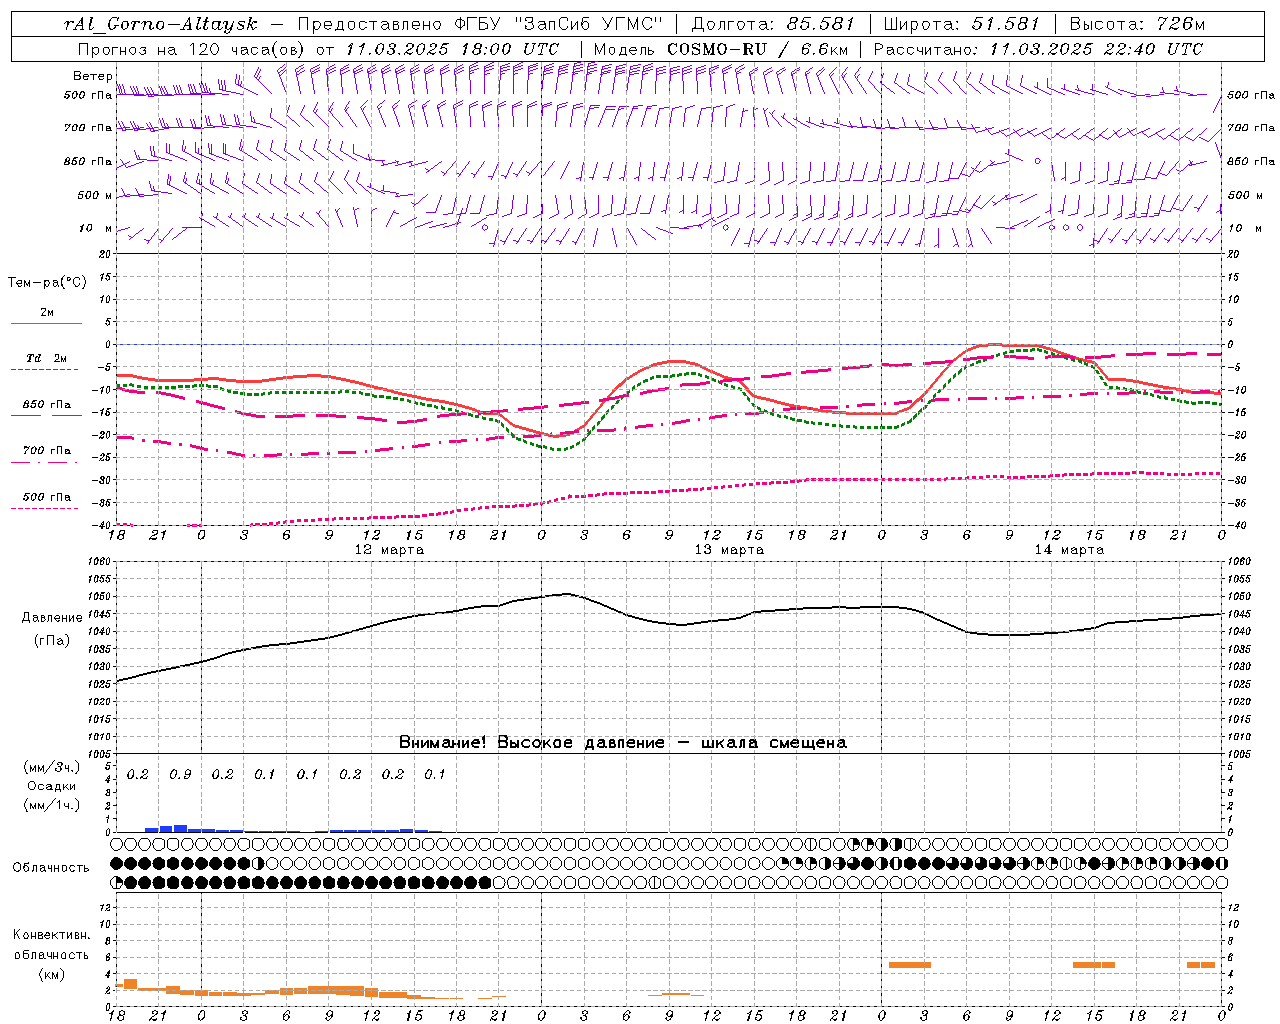Viewport: 1280px width, 1024px height.
Task: Click the 14 марта date label
Action: tap(1069, 550)
